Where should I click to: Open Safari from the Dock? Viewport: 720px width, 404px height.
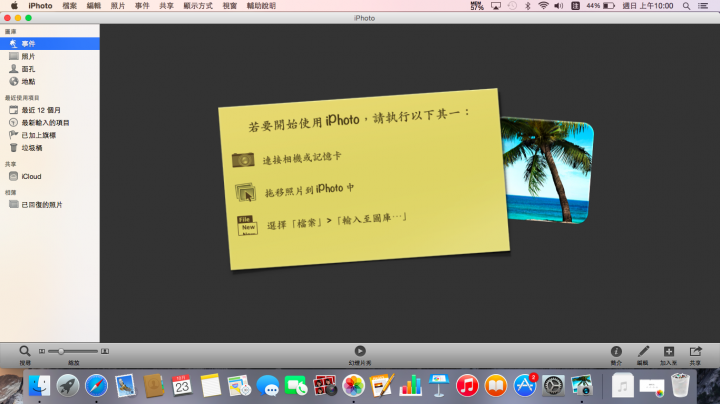pyautogui.click(x=96, y=385)
